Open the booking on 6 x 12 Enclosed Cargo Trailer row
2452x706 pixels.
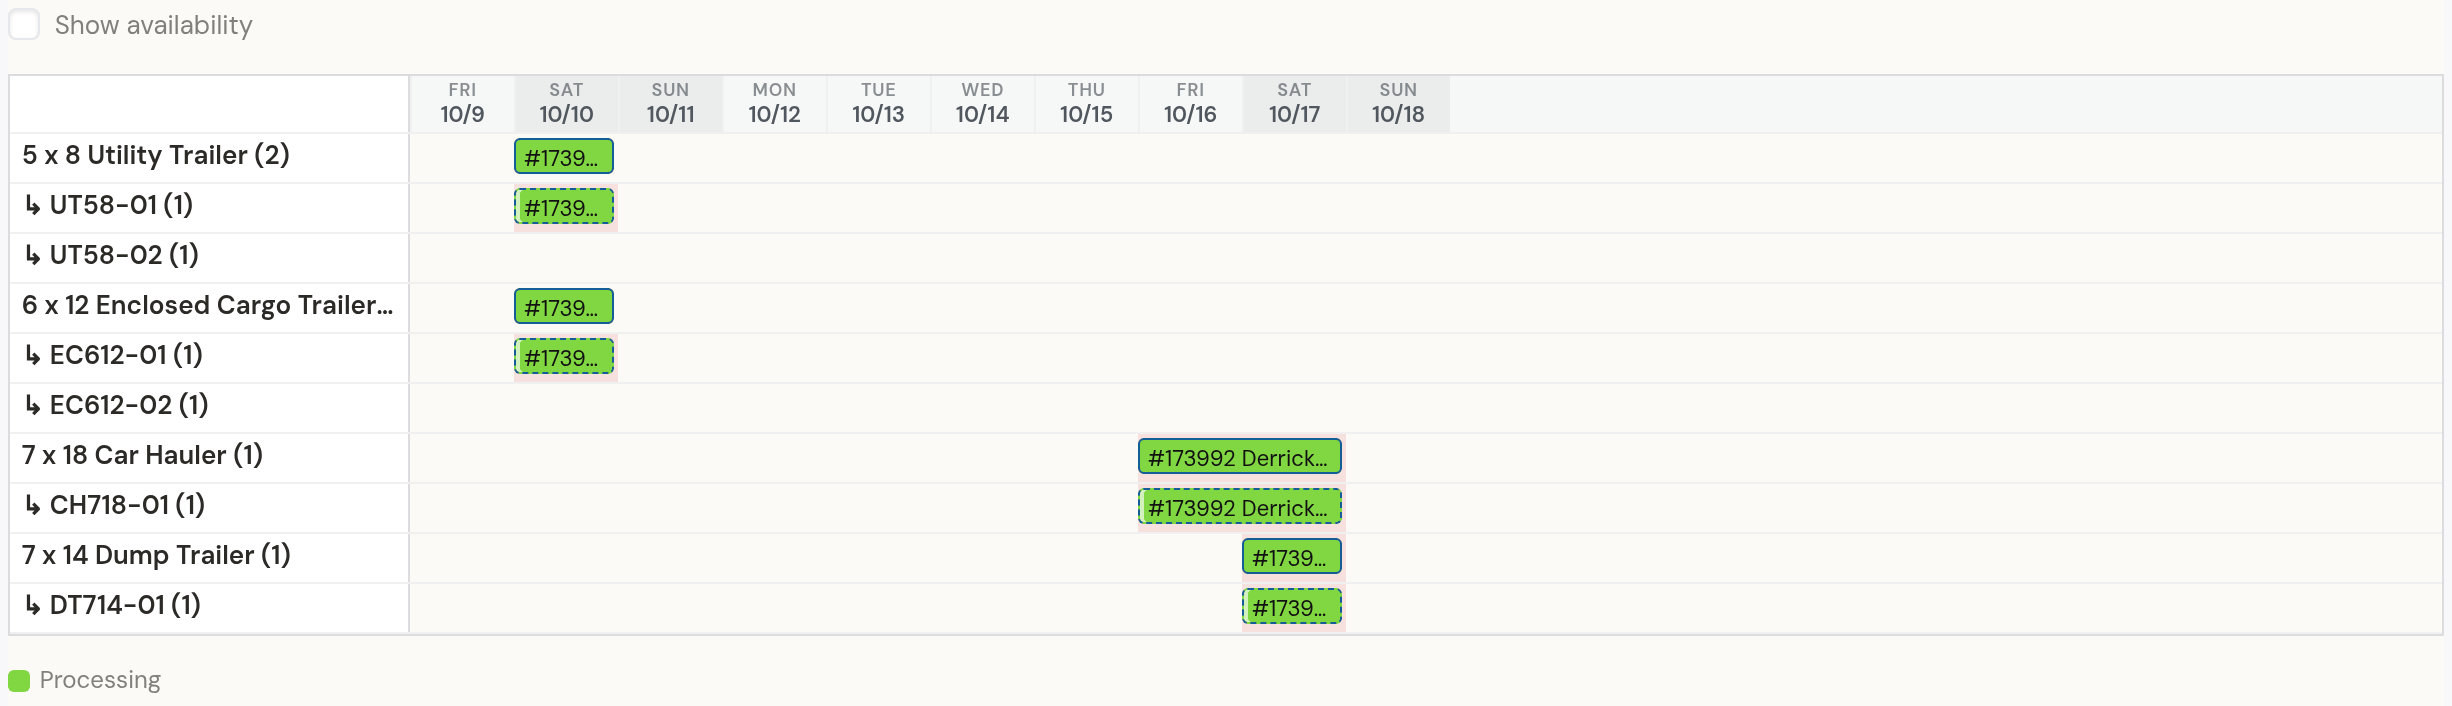coord(564,307)
